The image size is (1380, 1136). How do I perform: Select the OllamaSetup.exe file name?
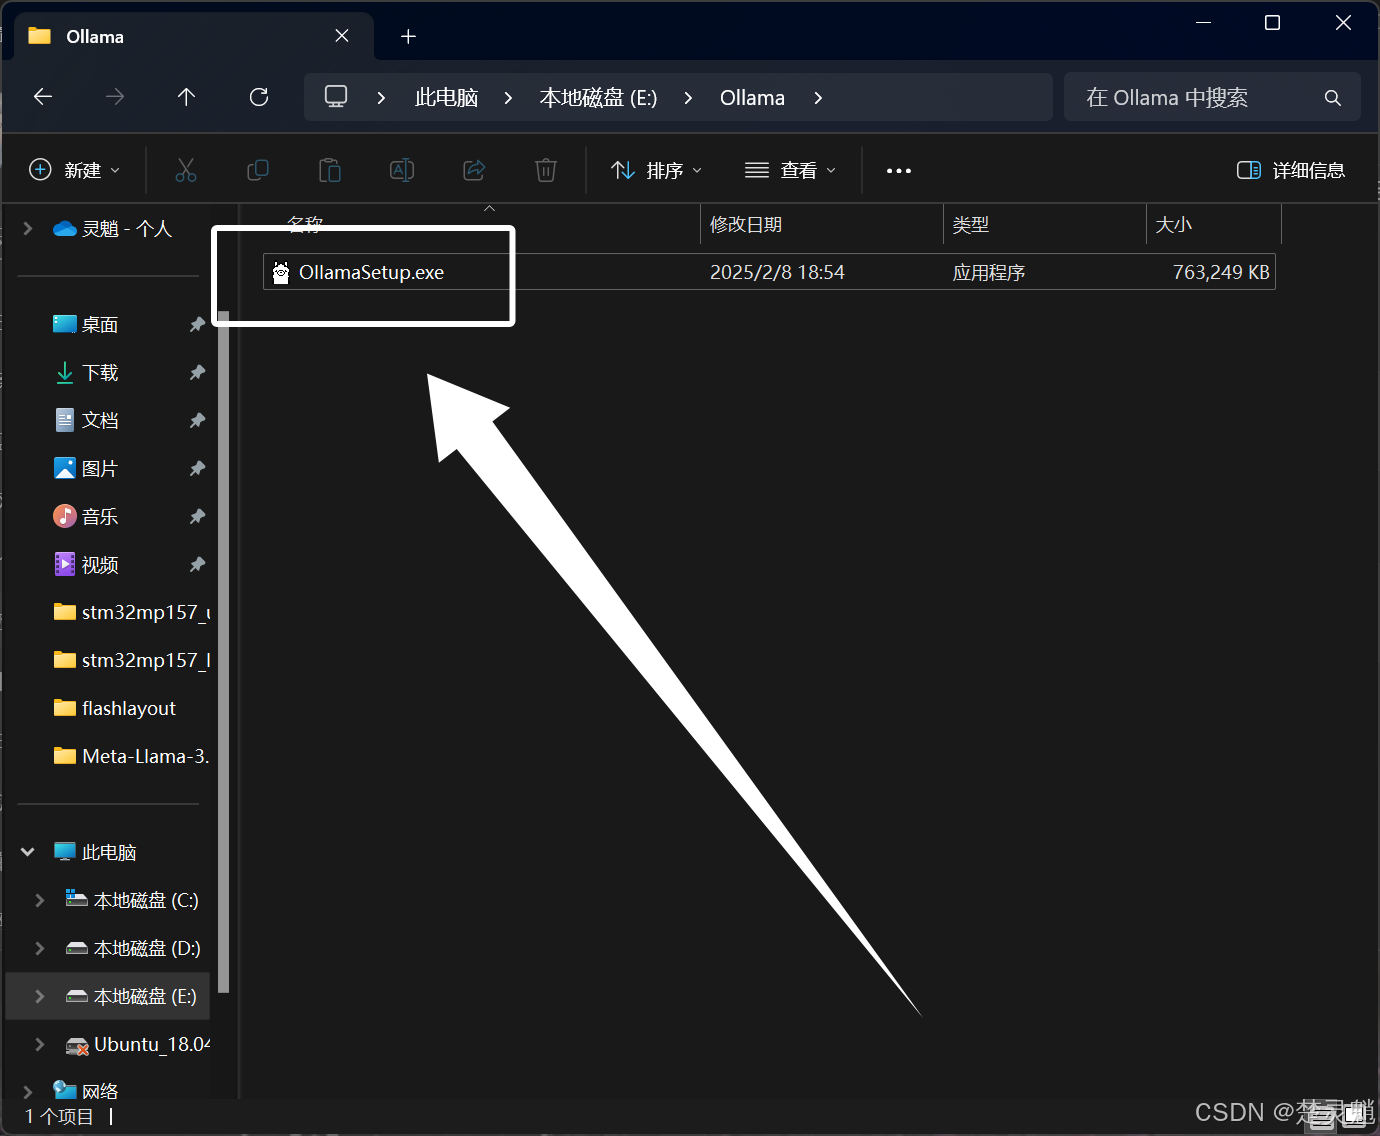click(371, 272)
